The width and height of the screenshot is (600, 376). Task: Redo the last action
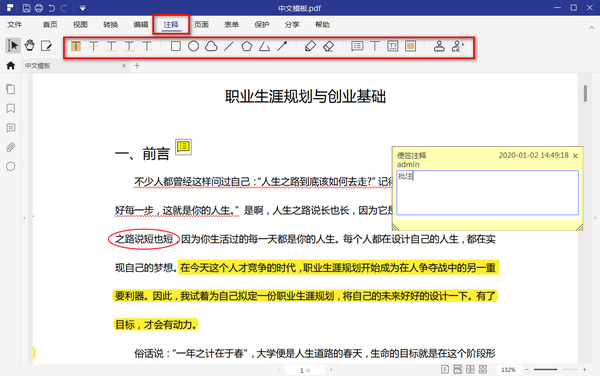click(x=64, y=8)
